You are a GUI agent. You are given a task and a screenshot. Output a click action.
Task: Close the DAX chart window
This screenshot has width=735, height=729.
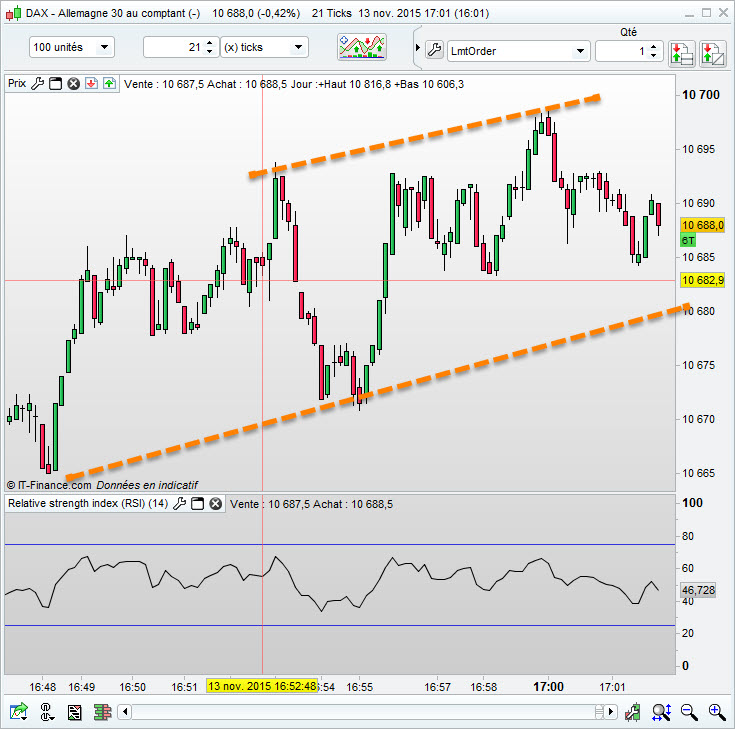(723, 13)
